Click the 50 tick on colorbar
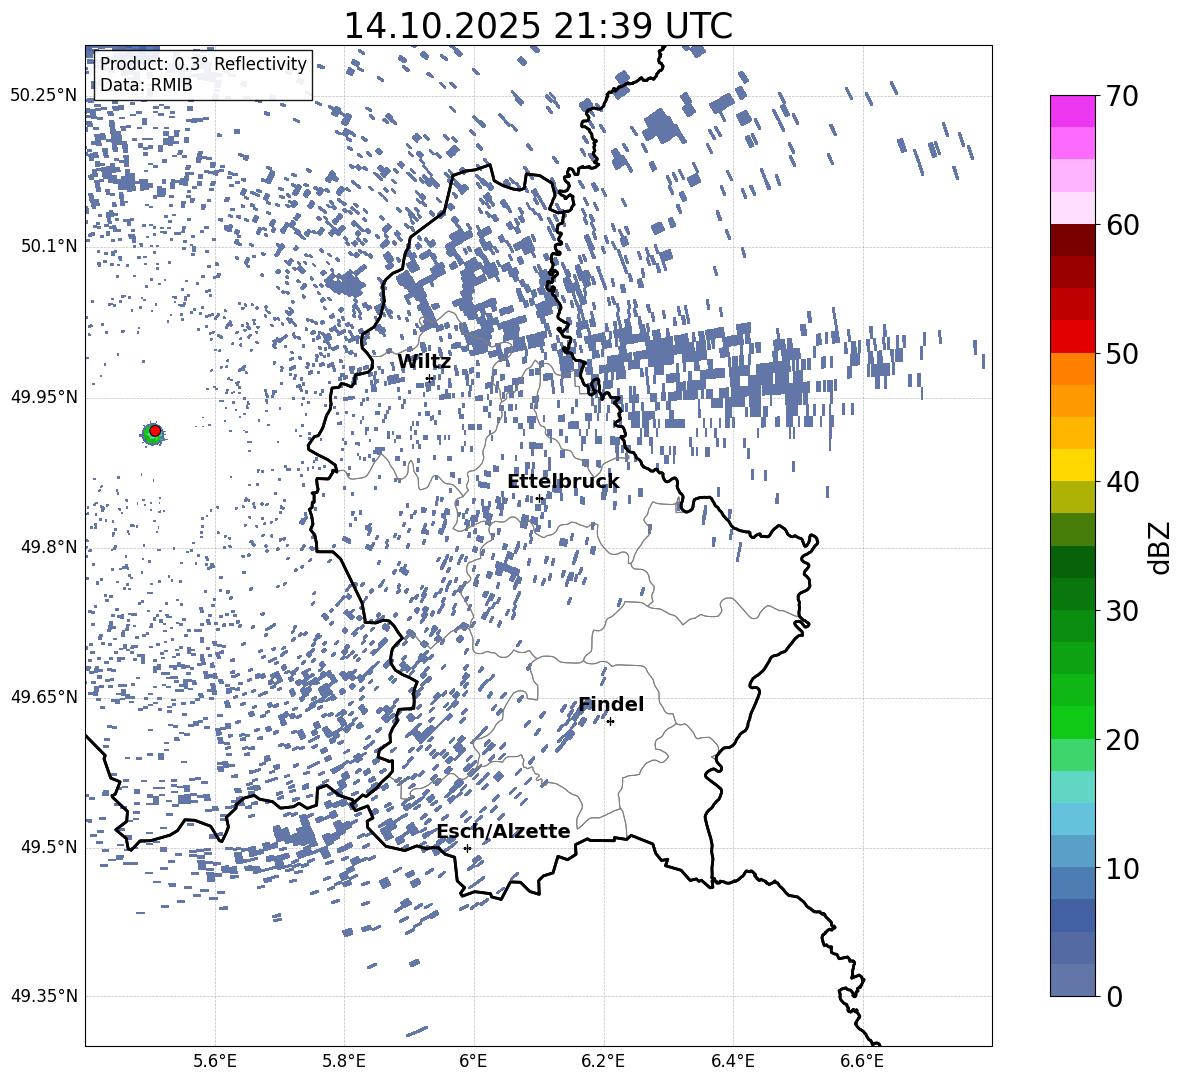Image resolution: width=1184 pixels, height=1081 pixels. click(x=1122, y=353)
